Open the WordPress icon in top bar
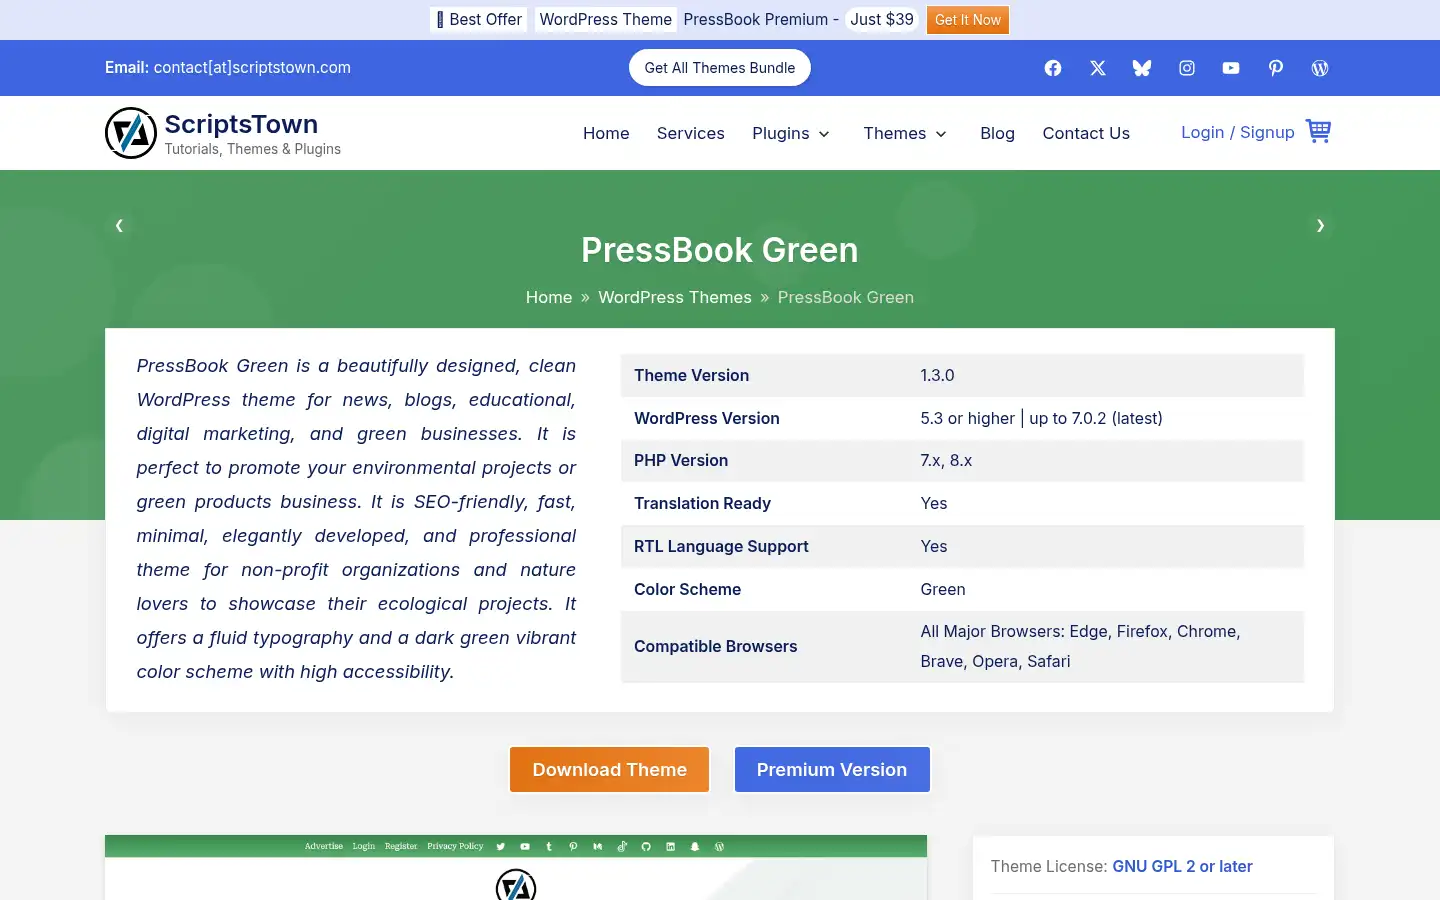The height and width of the screenshot is (900, 1440). point(1320,68)
